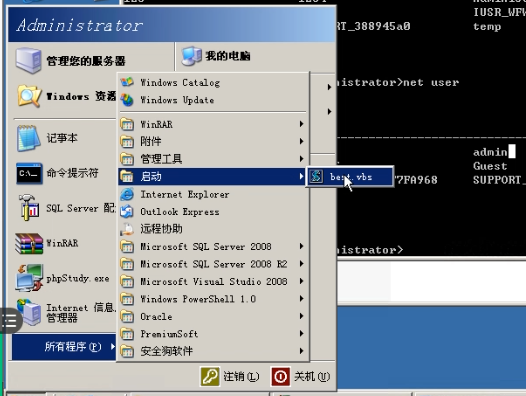Open Windows PowerShell 1.0 folder
Image resolution: width=526 pixels, height=396 pixels.
(213, 299)
